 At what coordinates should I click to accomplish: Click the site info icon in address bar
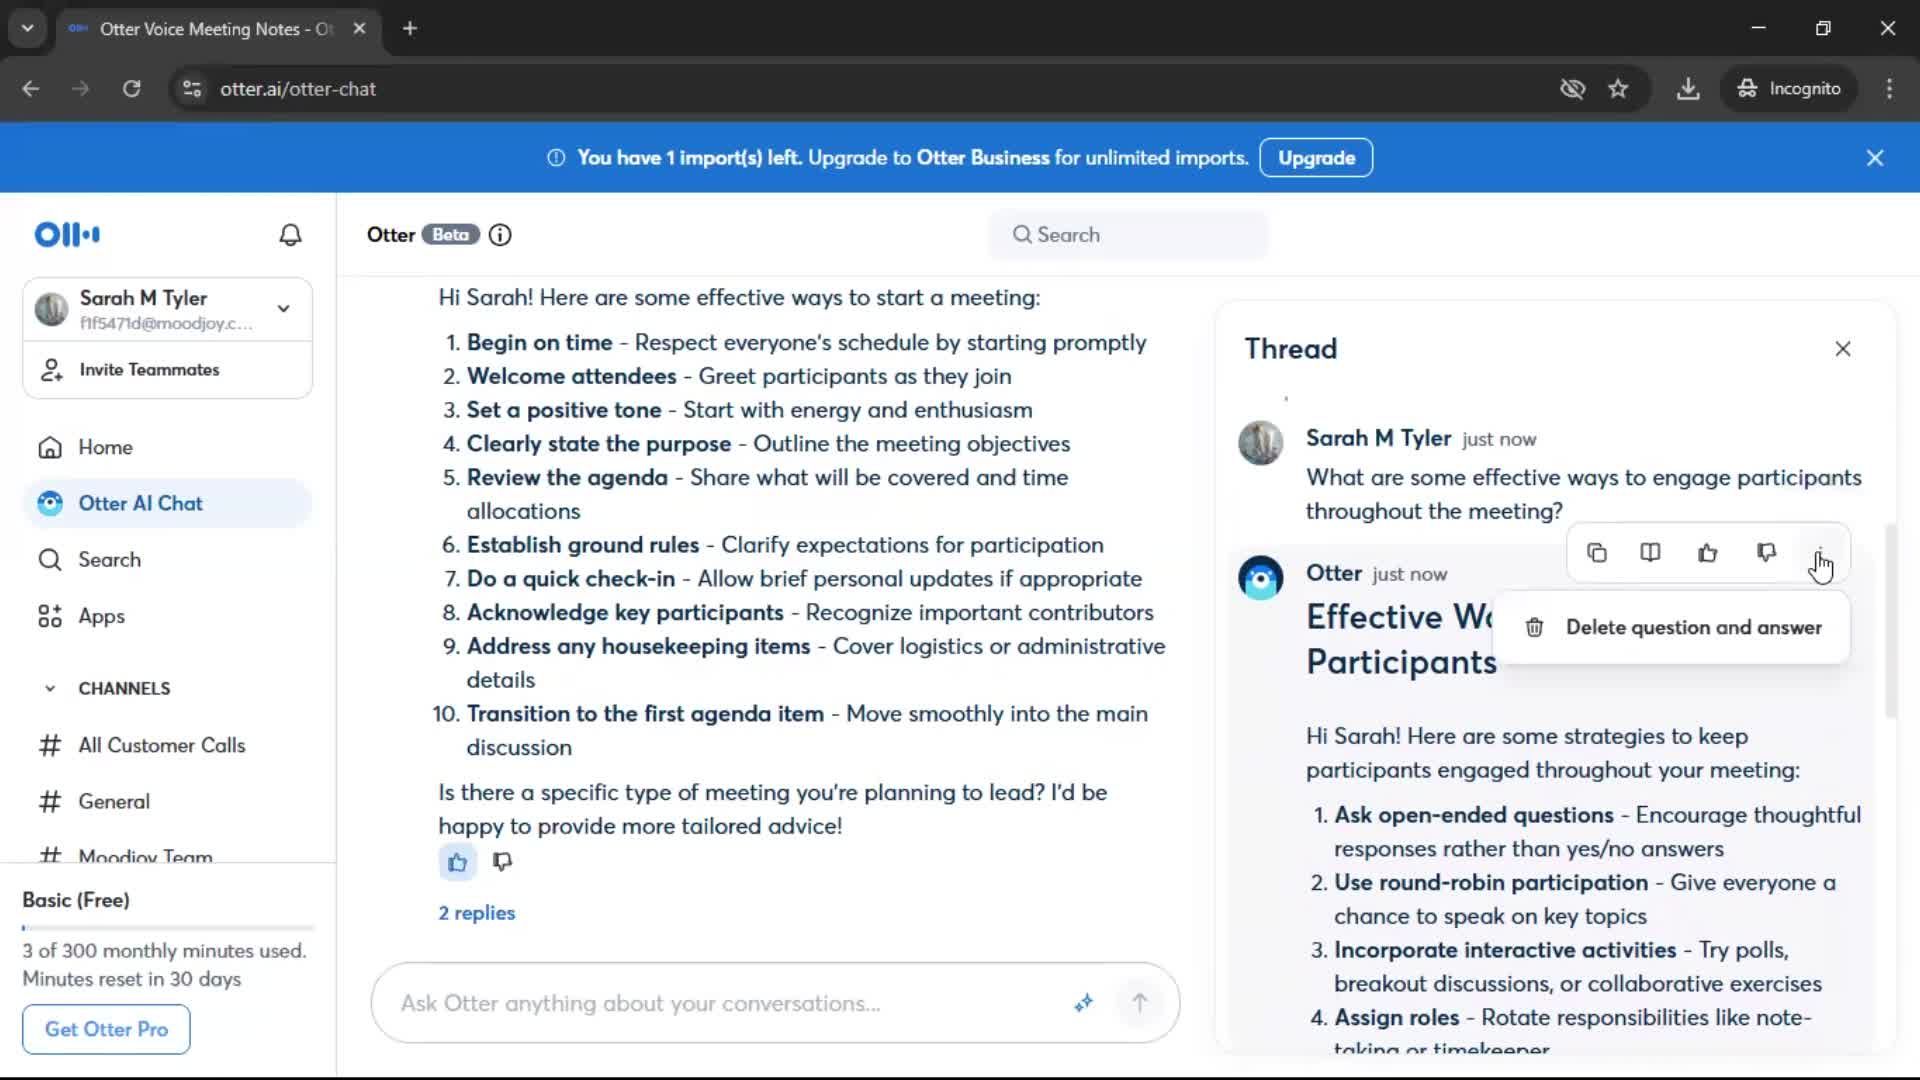(192, 89)
